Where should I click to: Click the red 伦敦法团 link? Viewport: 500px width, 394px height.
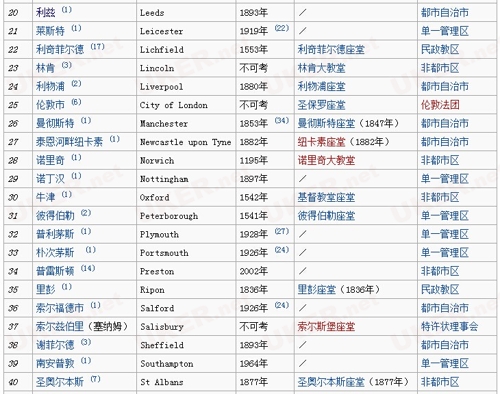click(x=440, y=105)
